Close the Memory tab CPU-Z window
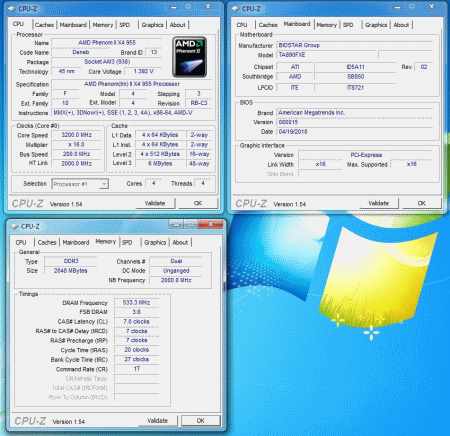This screenshot has width=450, height=436. [210, 224]
